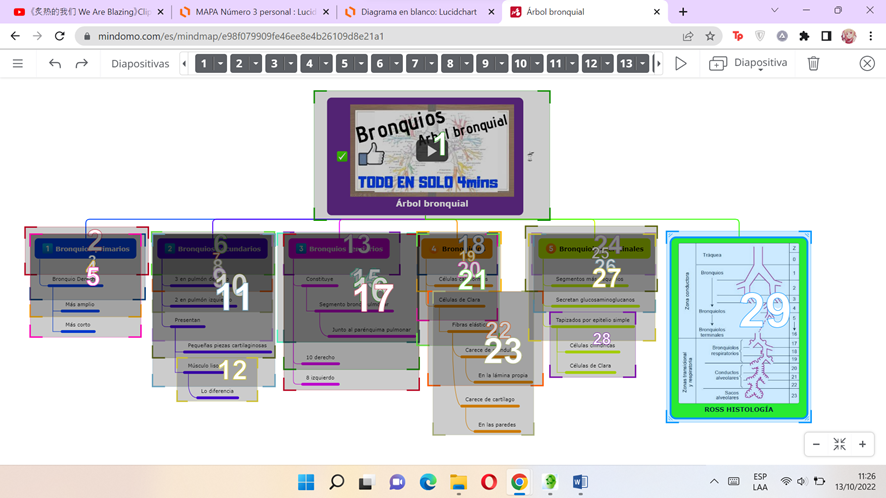This screenshot has height=498, width=886.
Task: Open Chrome three-dot menu
Action: [x=871, y=36]
